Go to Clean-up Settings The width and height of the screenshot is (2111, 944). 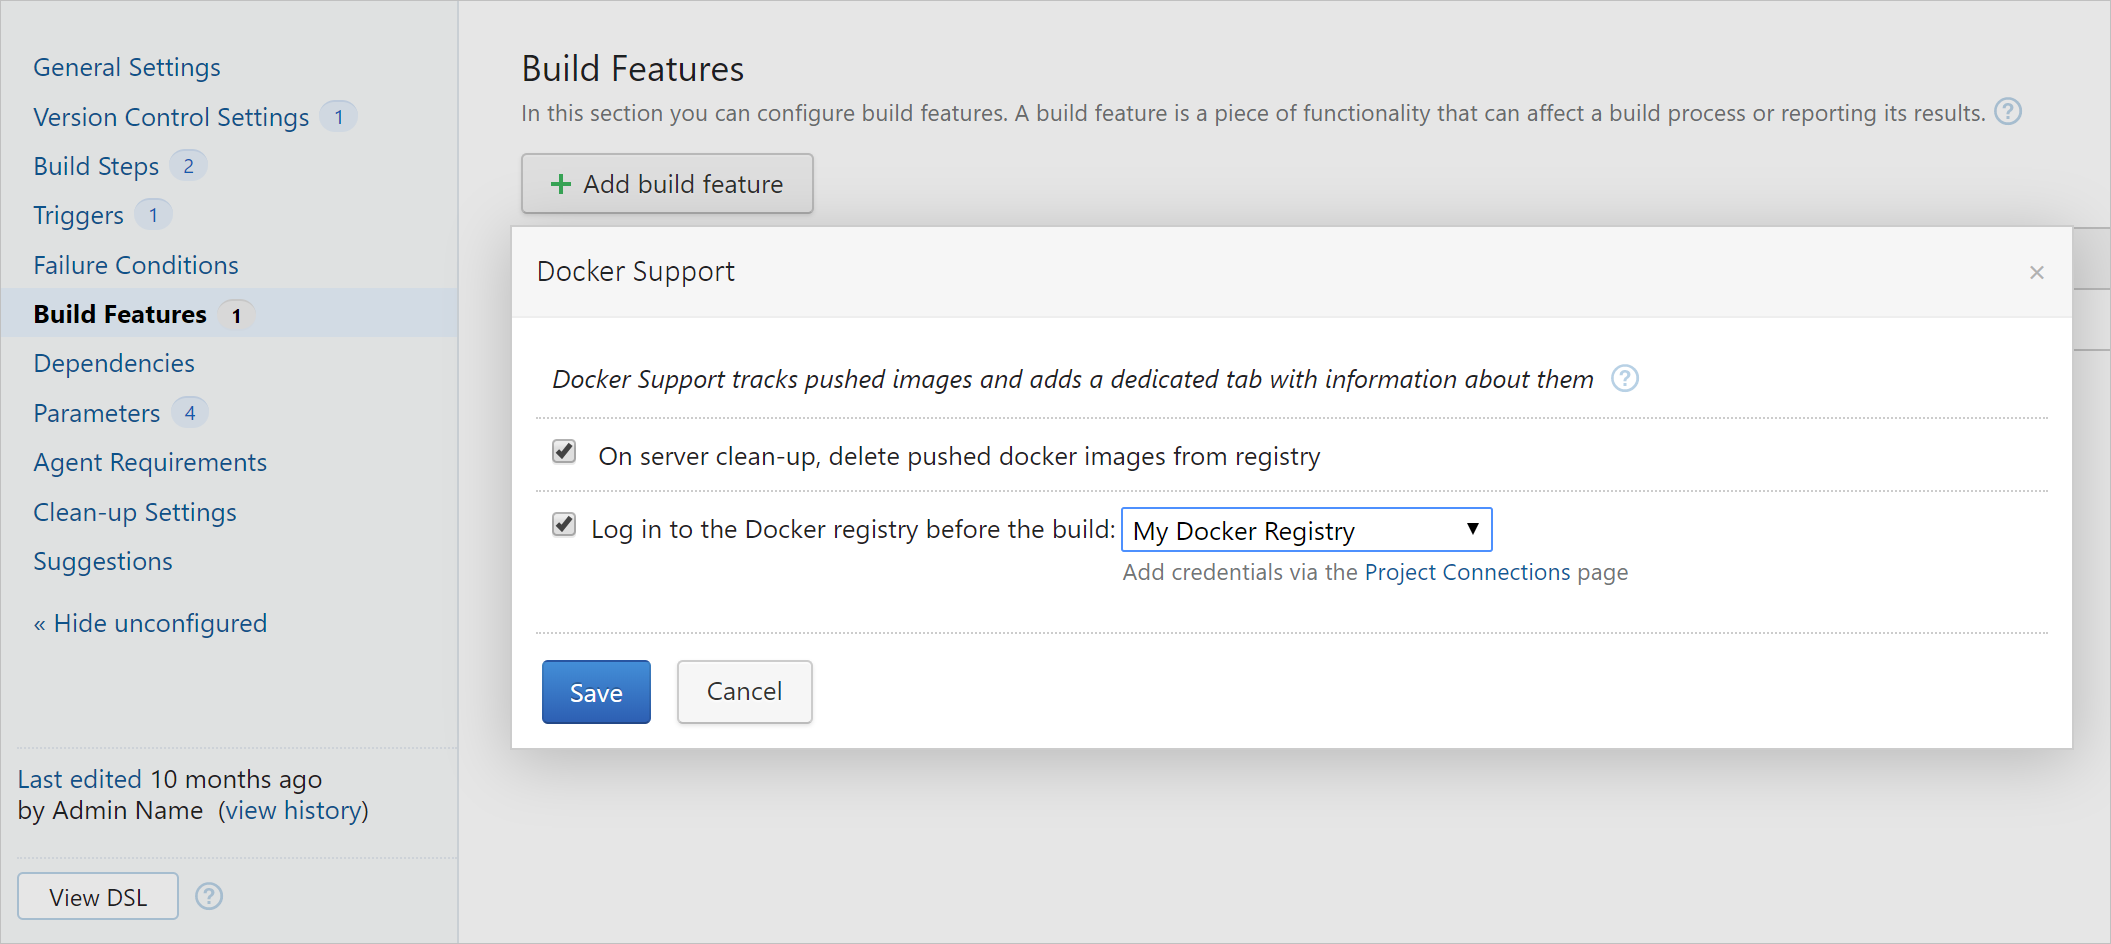click(134, 512)
